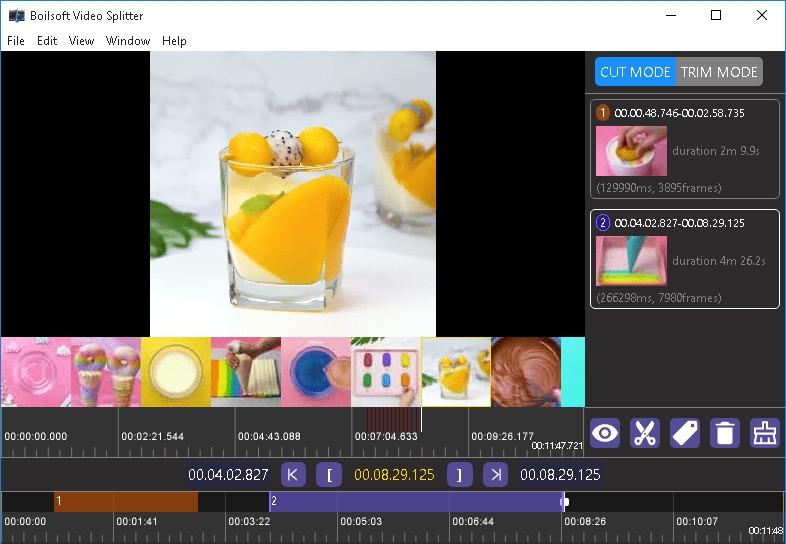Screen dimensions: 786x544
Task: Select orange segment 1 on timeline
Action: pos(126,501)
